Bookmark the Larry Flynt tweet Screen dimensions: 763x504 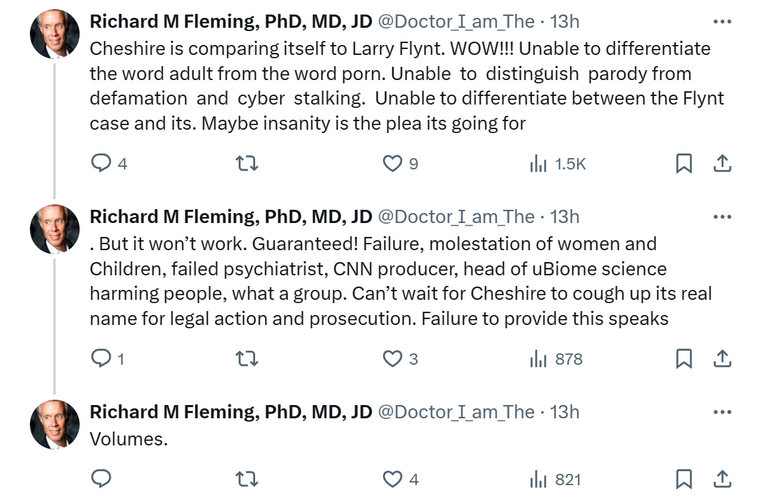click(684, 164)
